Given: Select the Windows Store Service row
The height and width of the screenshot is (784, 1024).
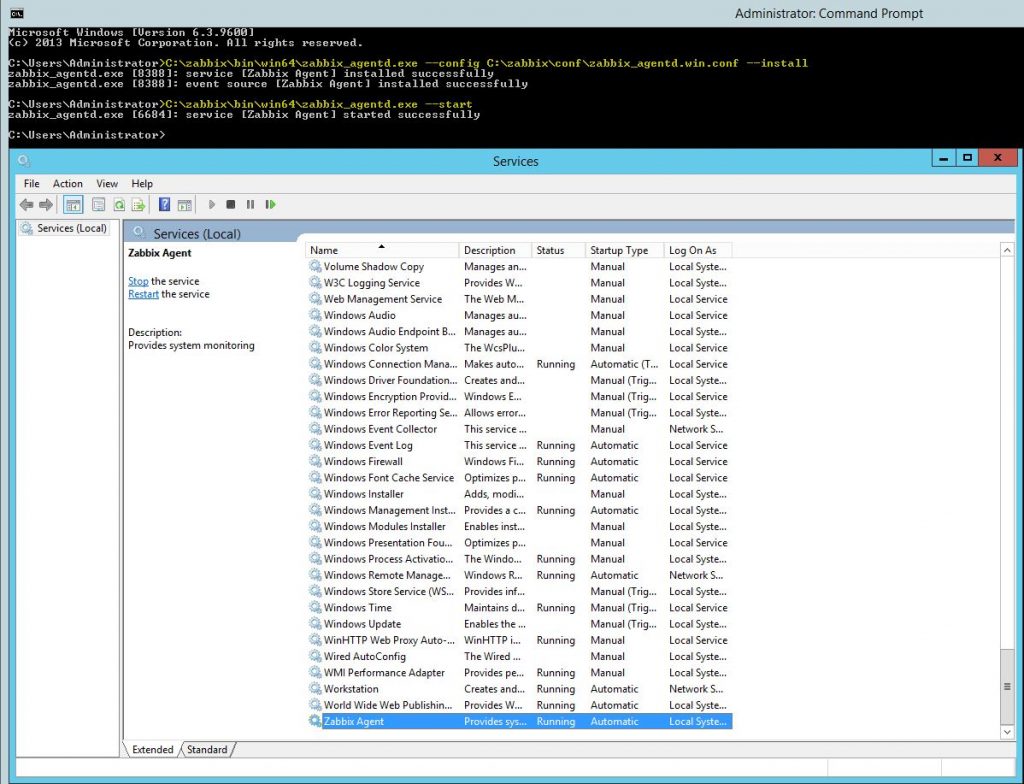Looking at the screenshot, I should [519, 591].
